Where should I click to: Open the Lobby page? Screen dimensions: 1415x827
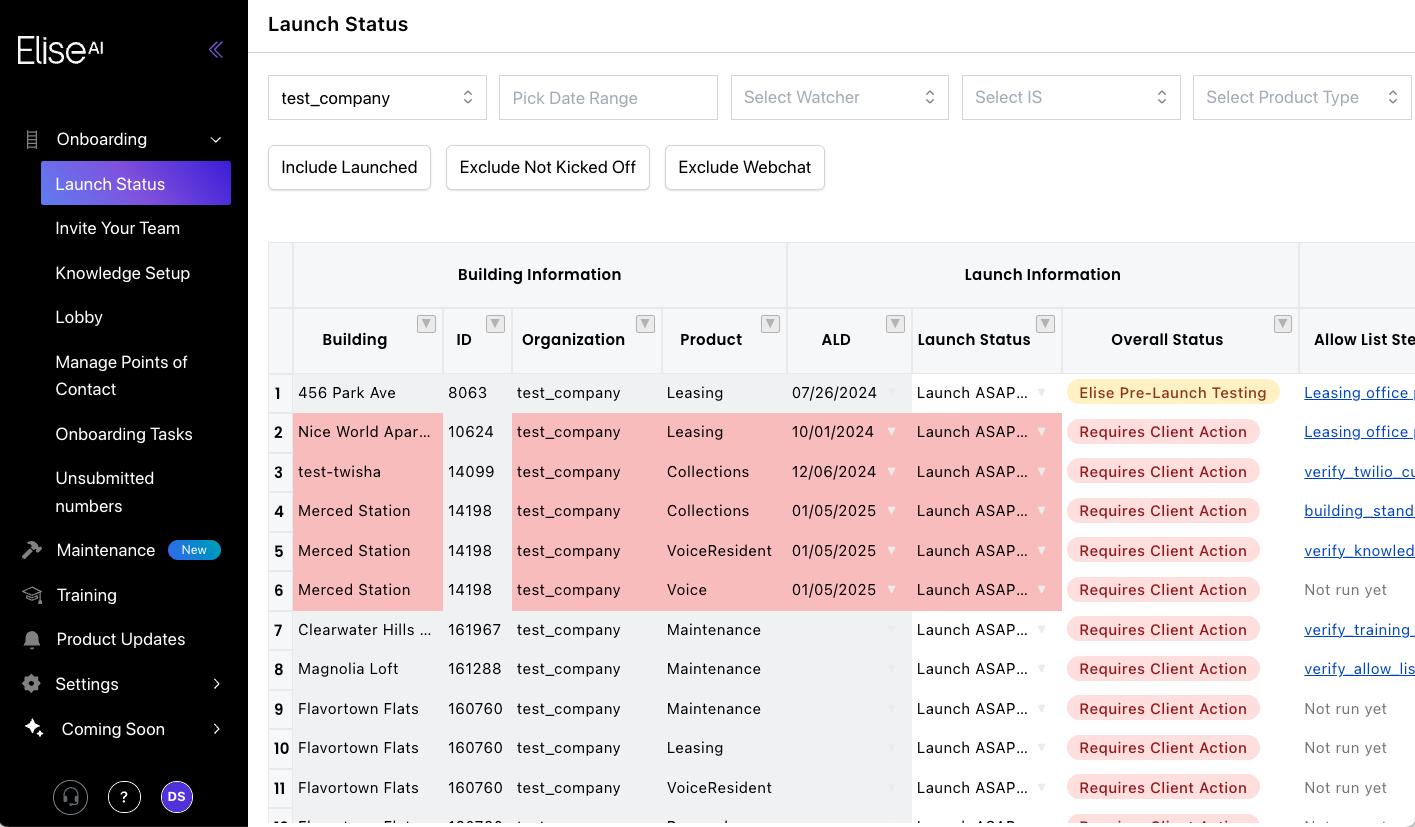(x=79, y=317)
